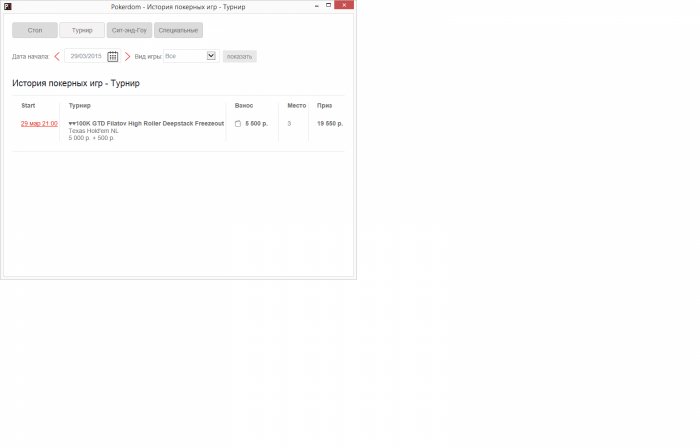The image size is (700, 448).
Task: Tick the checkbox beside 5 500 р. buy-in
Action: tap(238, 124)
